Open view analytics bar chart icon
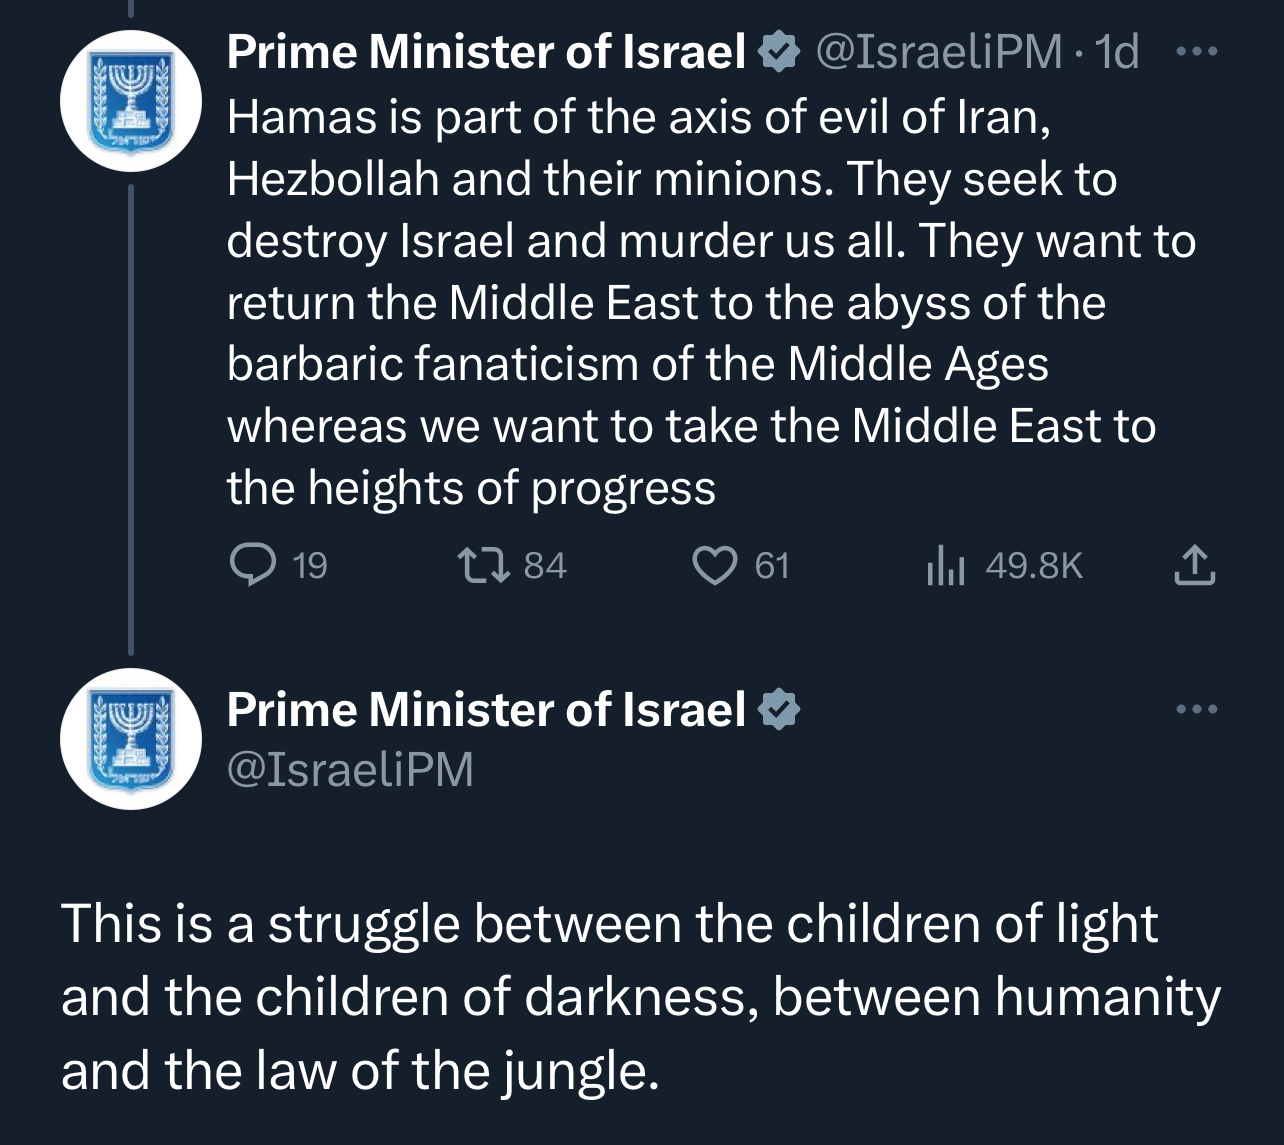Screen dimensions: 1284x1145 coord(945,567)
